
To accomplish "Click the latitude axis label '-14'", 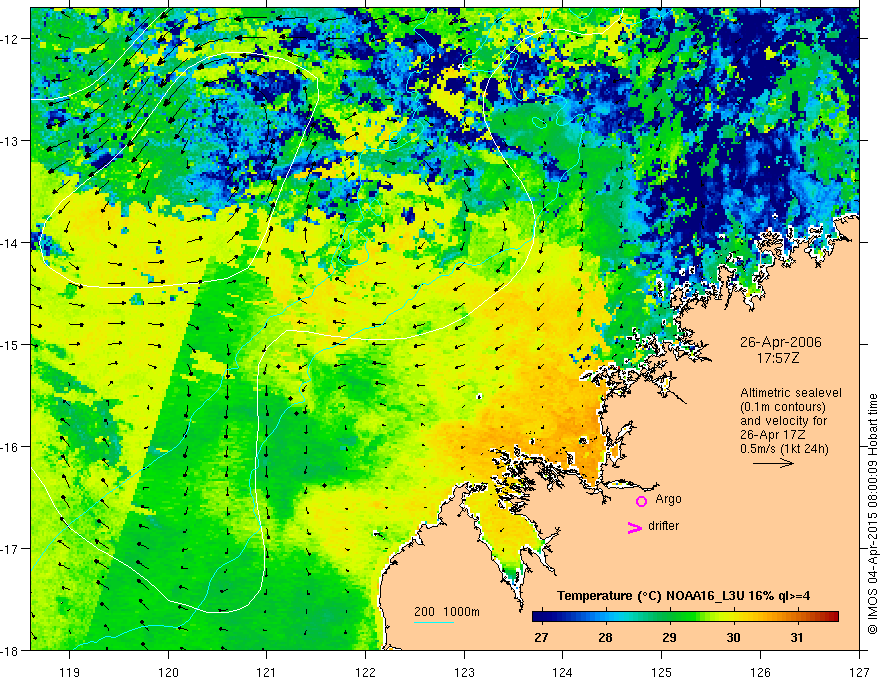I will coord(12,243).
